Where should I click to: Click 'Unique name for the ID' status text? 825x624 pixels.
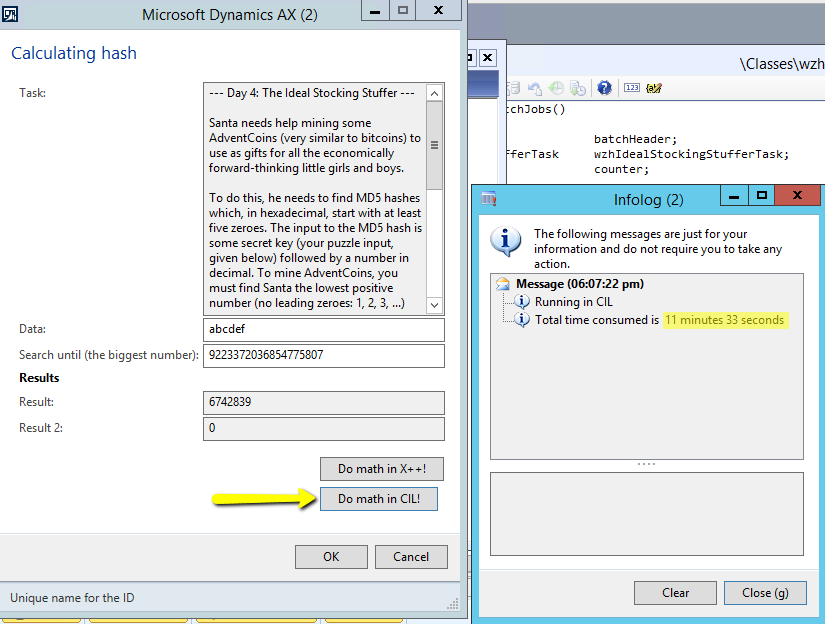pos(72,598)
